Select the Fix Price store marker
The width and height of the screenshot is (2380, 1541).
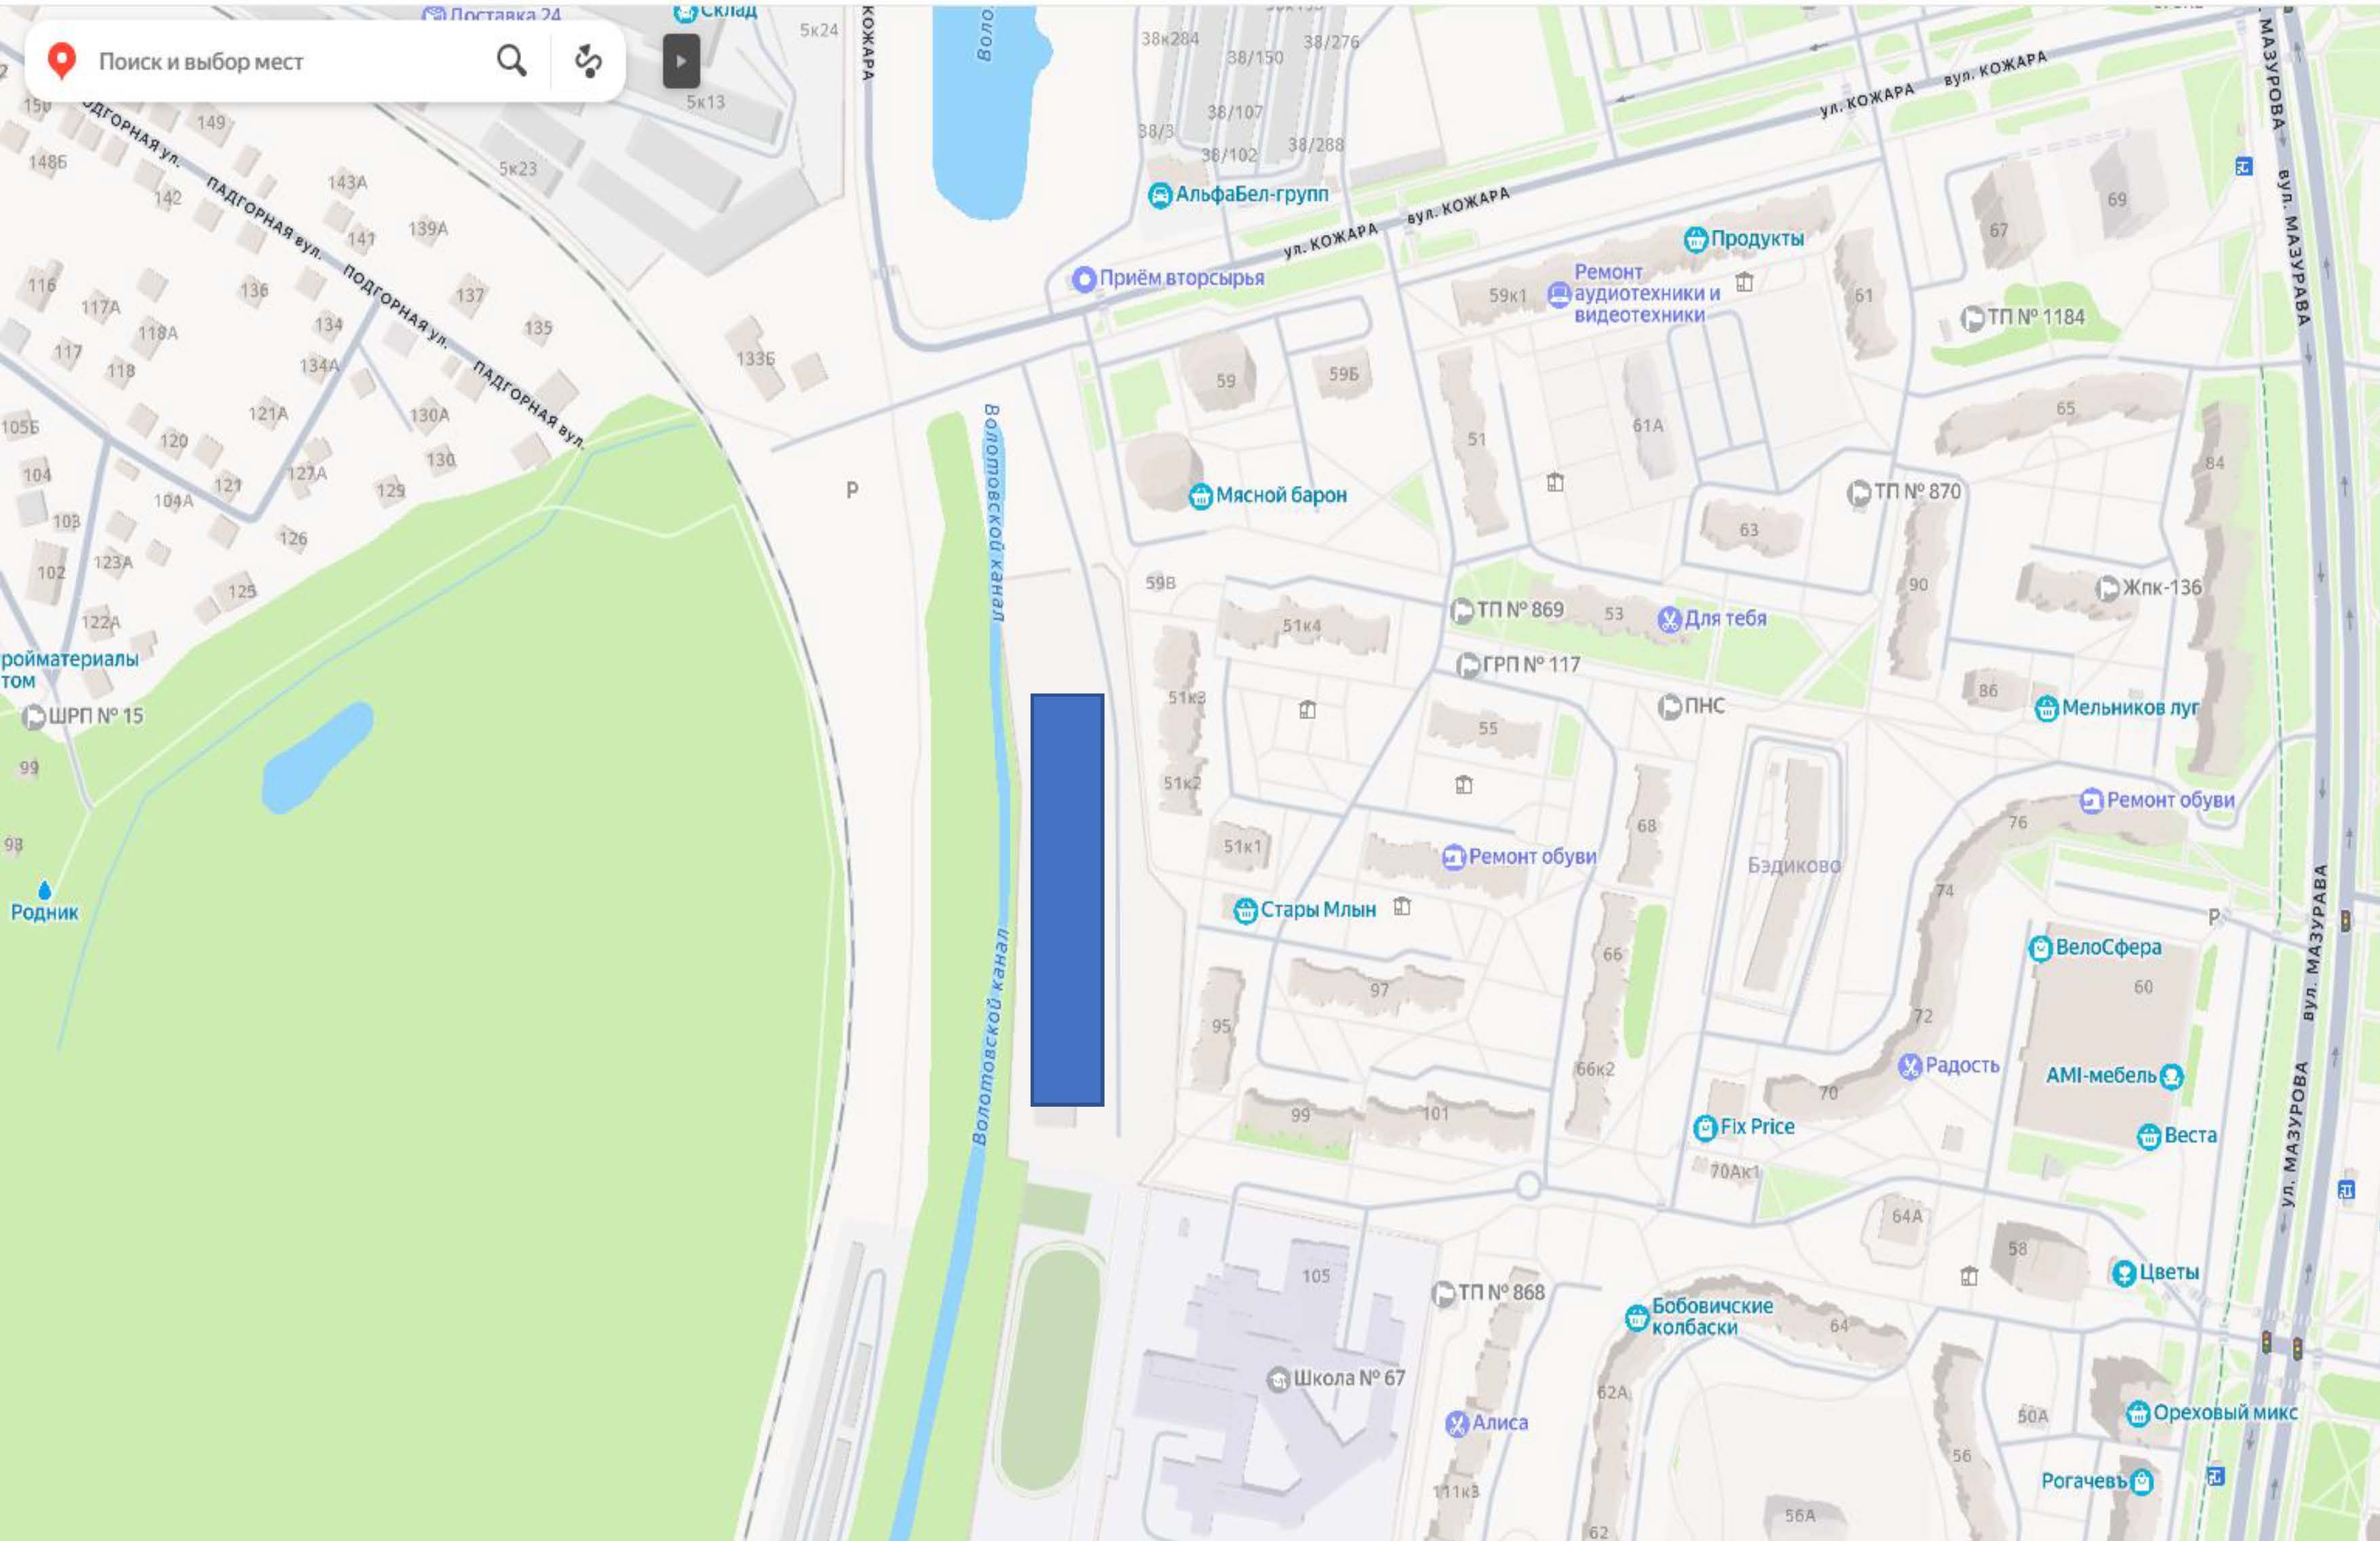pos(1705,1127)
